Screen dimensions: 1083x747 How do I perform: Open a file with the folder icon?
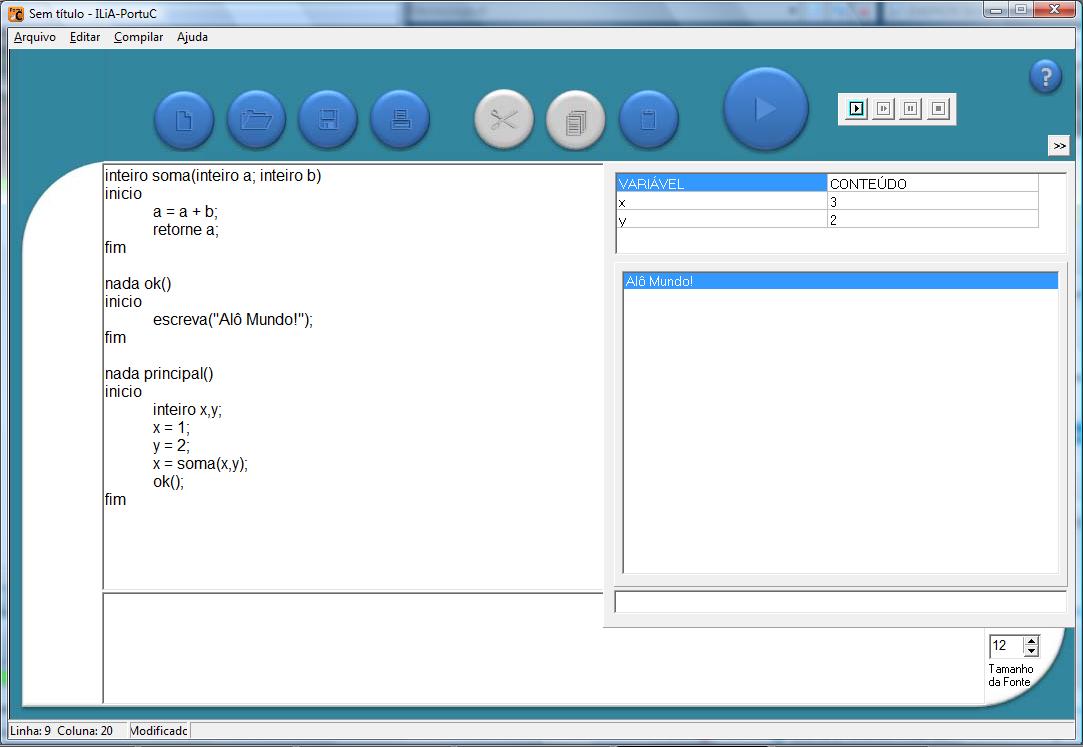(x=256, y=120)
